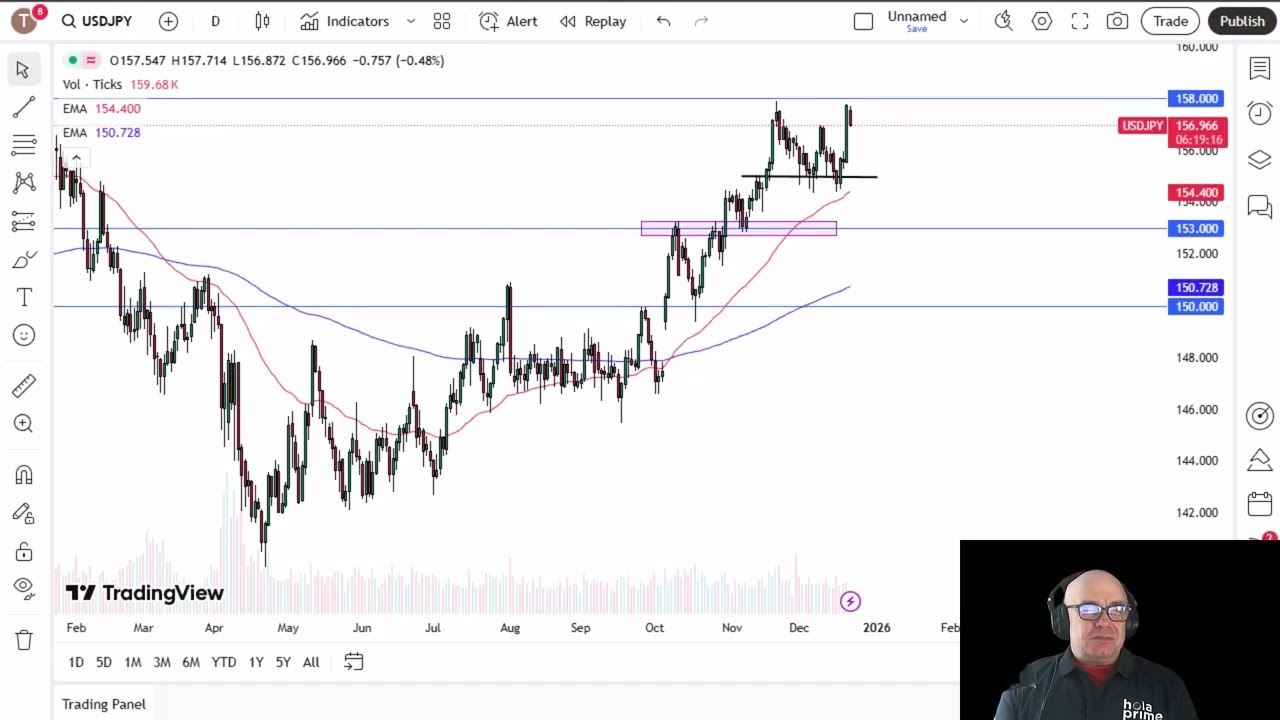Toggle lock all drawing tools

(x=24, y=552)
